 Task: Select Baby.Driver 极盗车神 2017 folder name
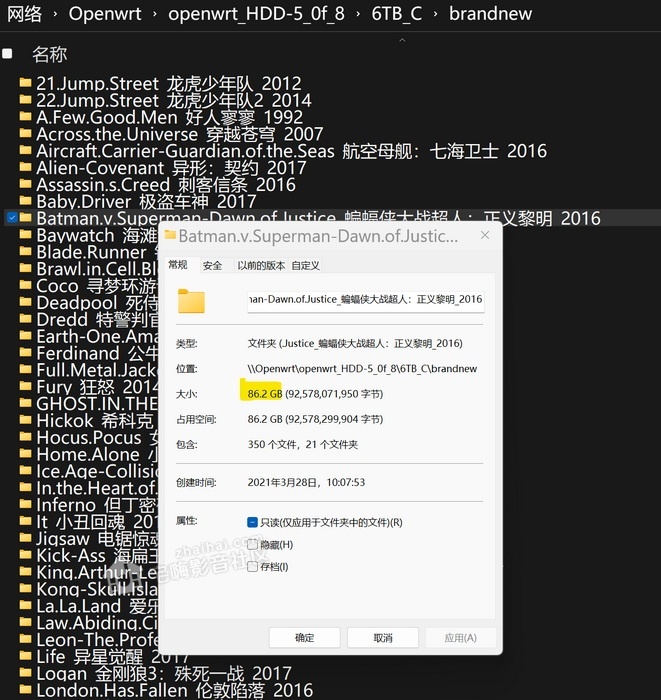tap(146, 201)
